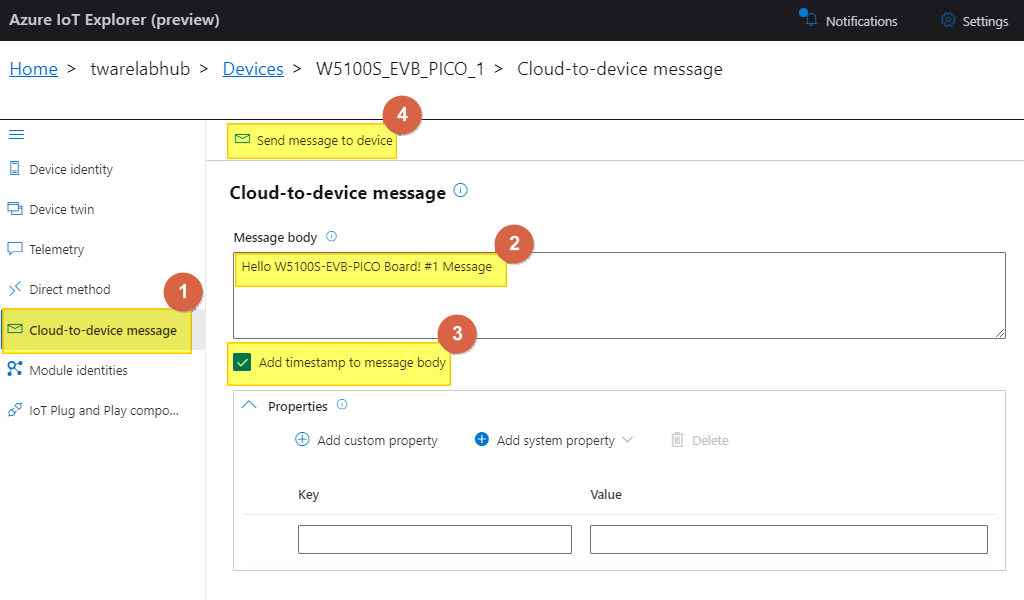The height and width of the screenshot is (600, 1024).
Task: Click the Direct method arrows icon
Action: (x=14, y=289)
